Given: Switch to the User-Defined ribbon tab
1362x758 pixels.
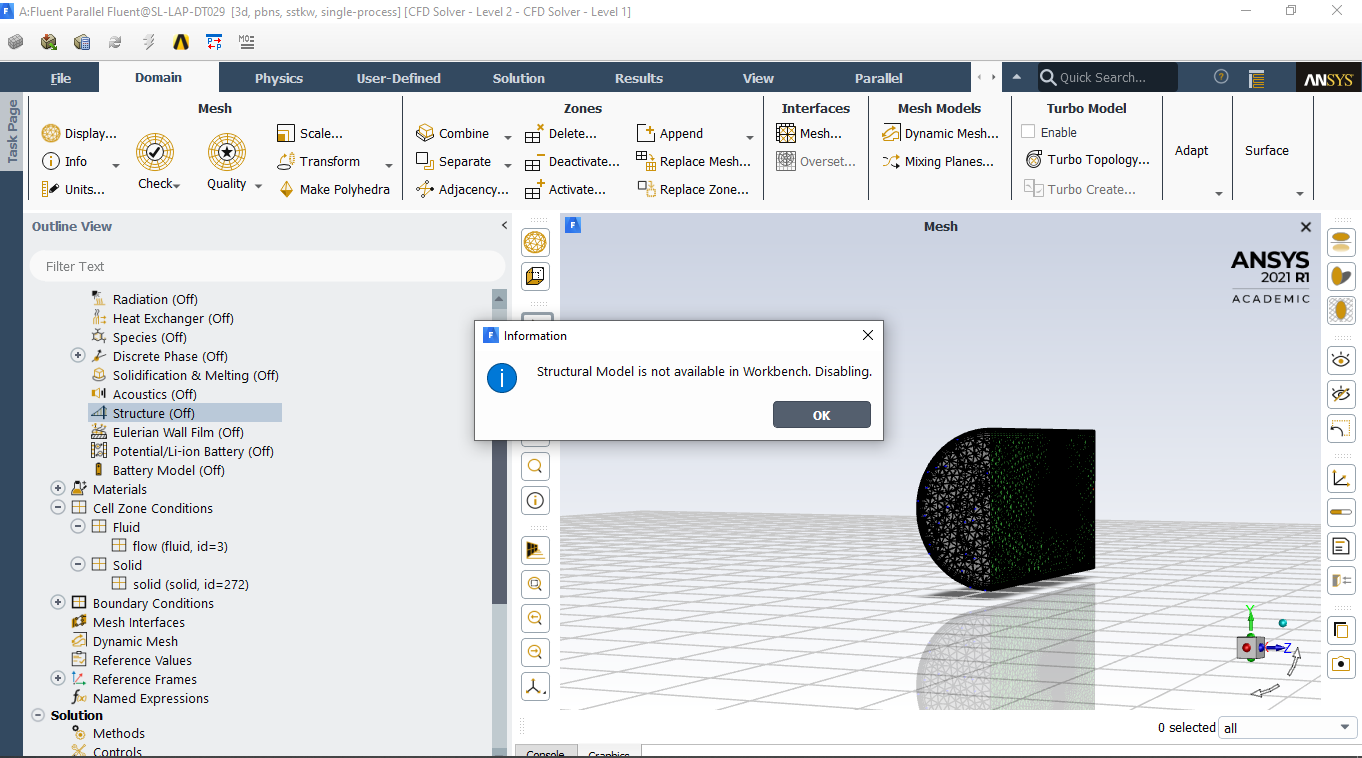Looking at the screenshot, I should pos(398,78).
